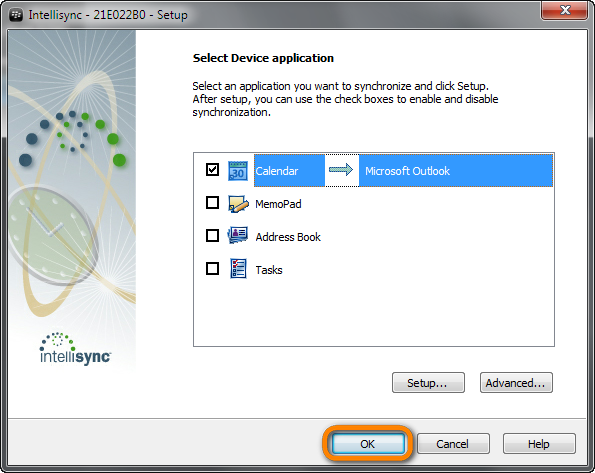Image resolution: width=595 pixels, height=473 pixels.
Task: Confirm with the OK button
Action: [x=368, y=444]
